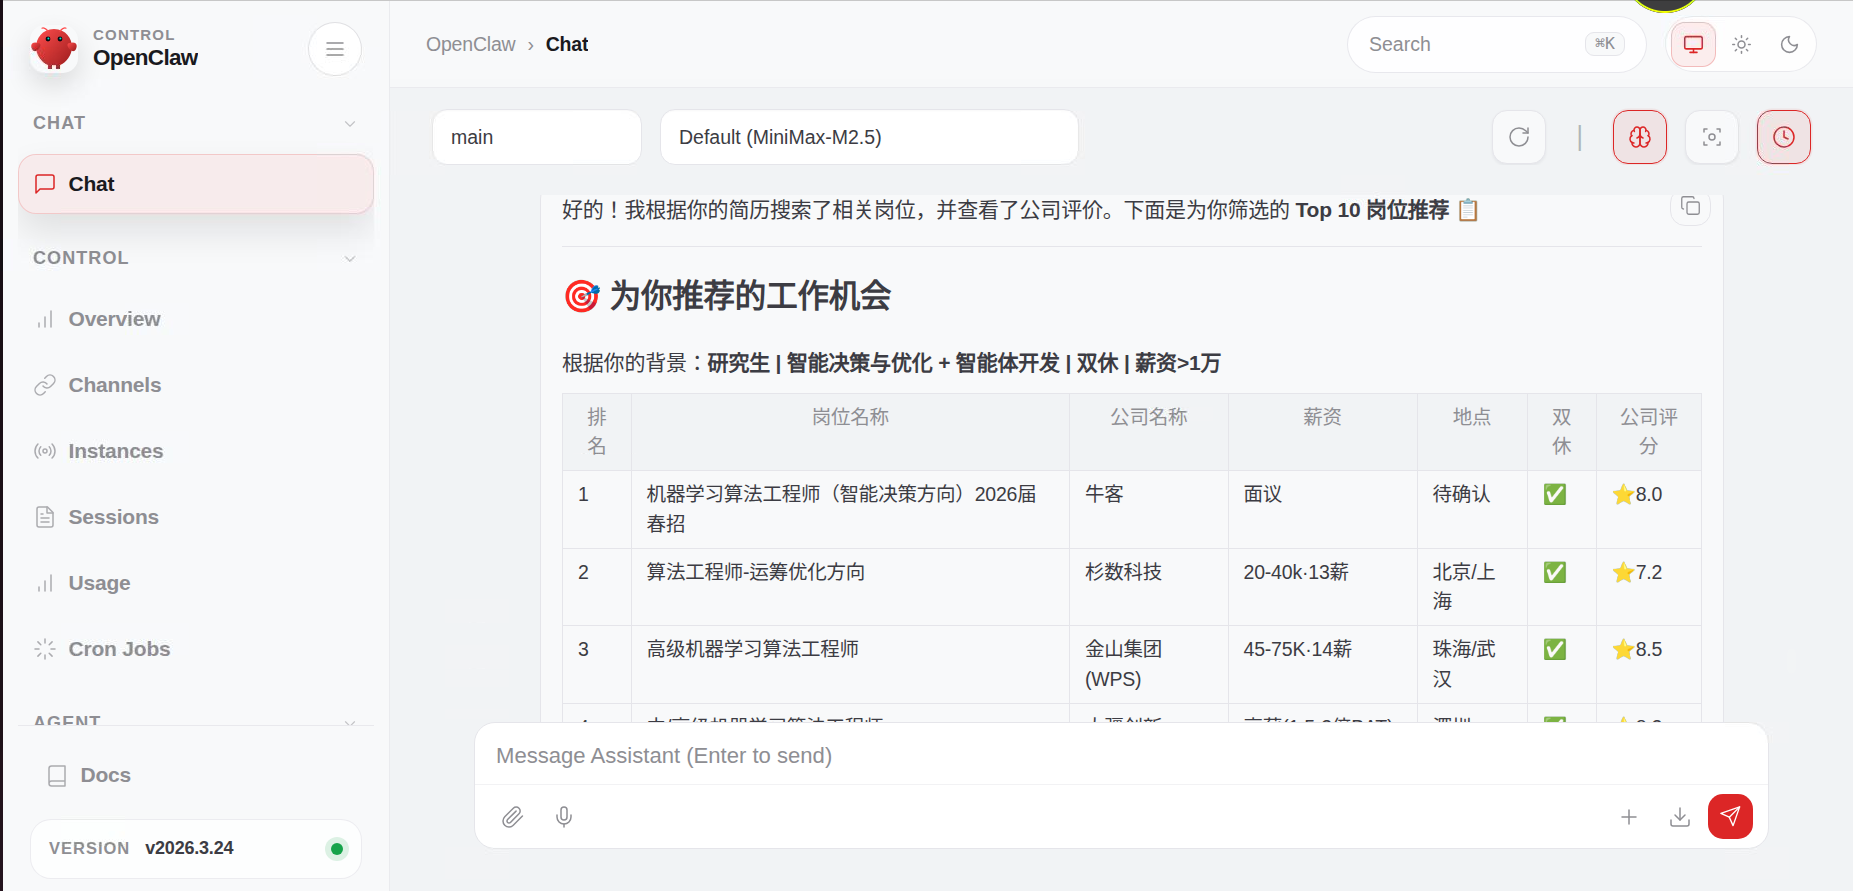Click the download export chat icon

tap(1680, 817)
